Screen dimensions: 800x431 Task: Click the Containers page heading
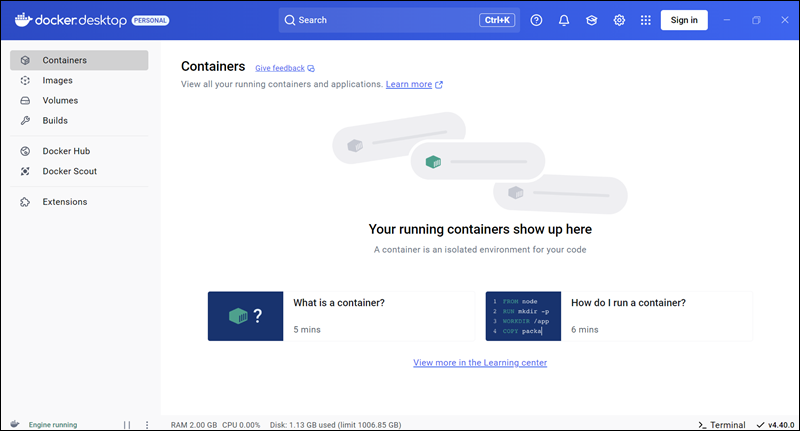pyautogui.click(x=213, y=66)
